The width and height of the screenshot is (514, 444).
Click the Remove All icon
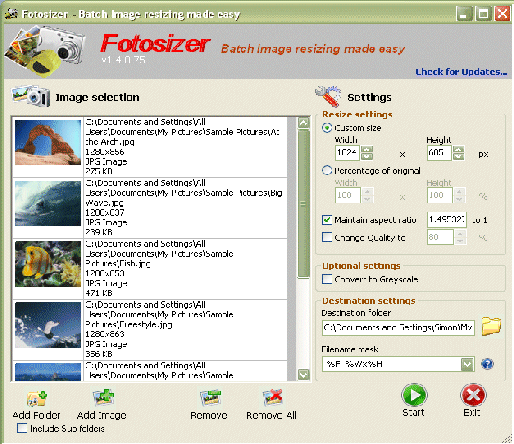pos(272,398)
